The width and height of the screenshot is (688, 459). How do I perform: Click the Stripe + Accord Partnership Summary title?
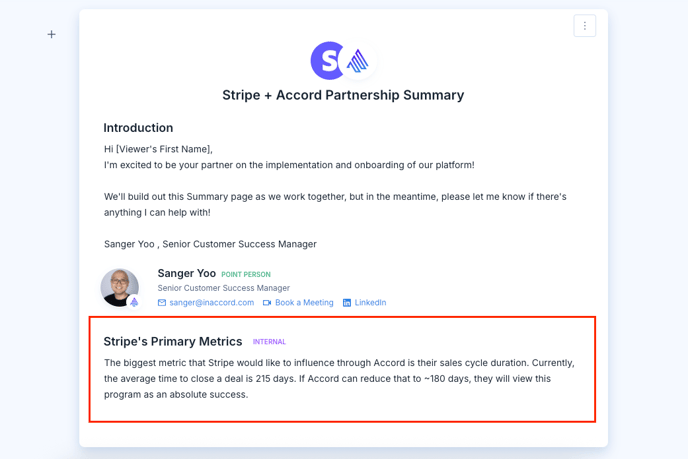(343, 95)
